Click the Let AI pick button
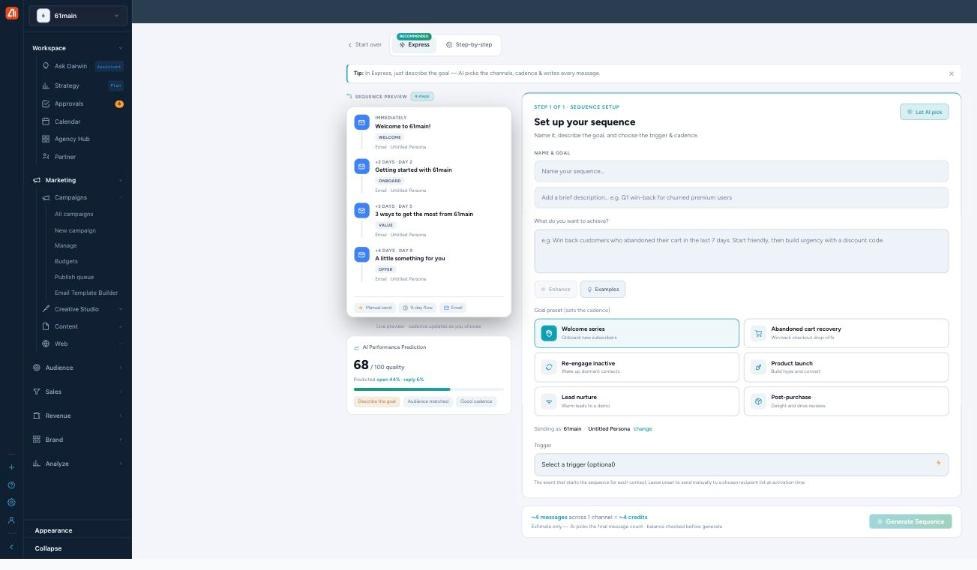Image resolution: width=977 pixels, height=570 pixels. tap(924, 112)
